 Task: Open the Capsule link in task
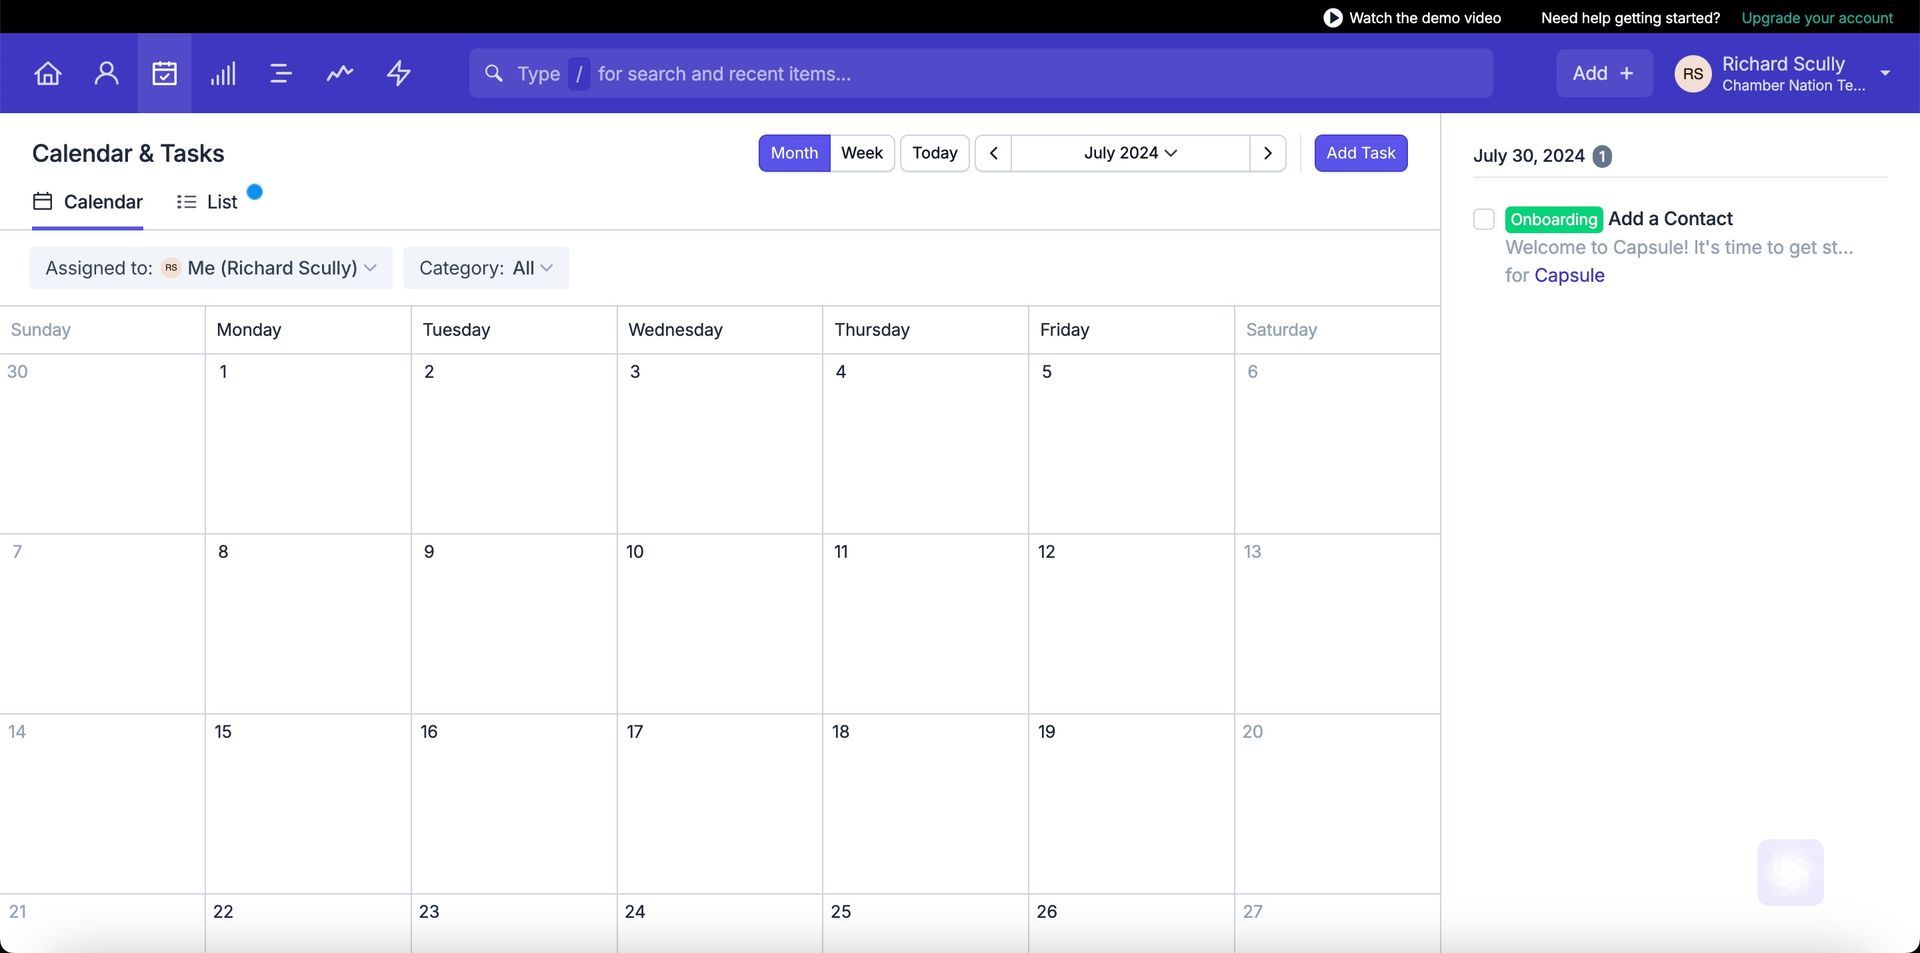1569,275
